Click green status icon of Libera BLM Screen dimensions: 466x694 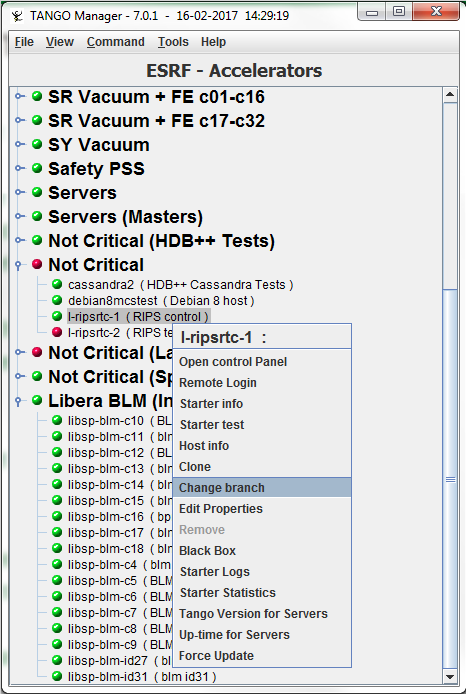[37, 401]
